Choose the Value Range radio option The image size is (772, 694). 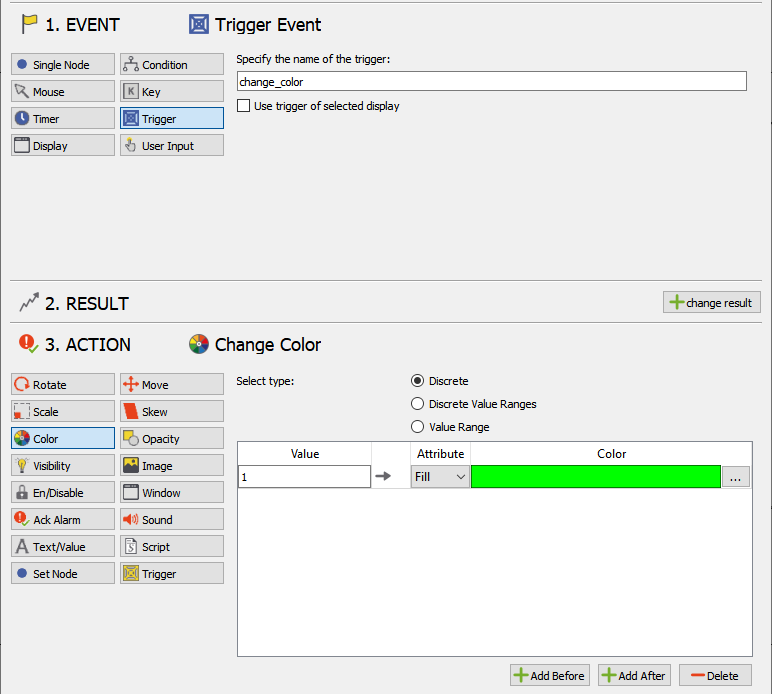pos(418,427)
